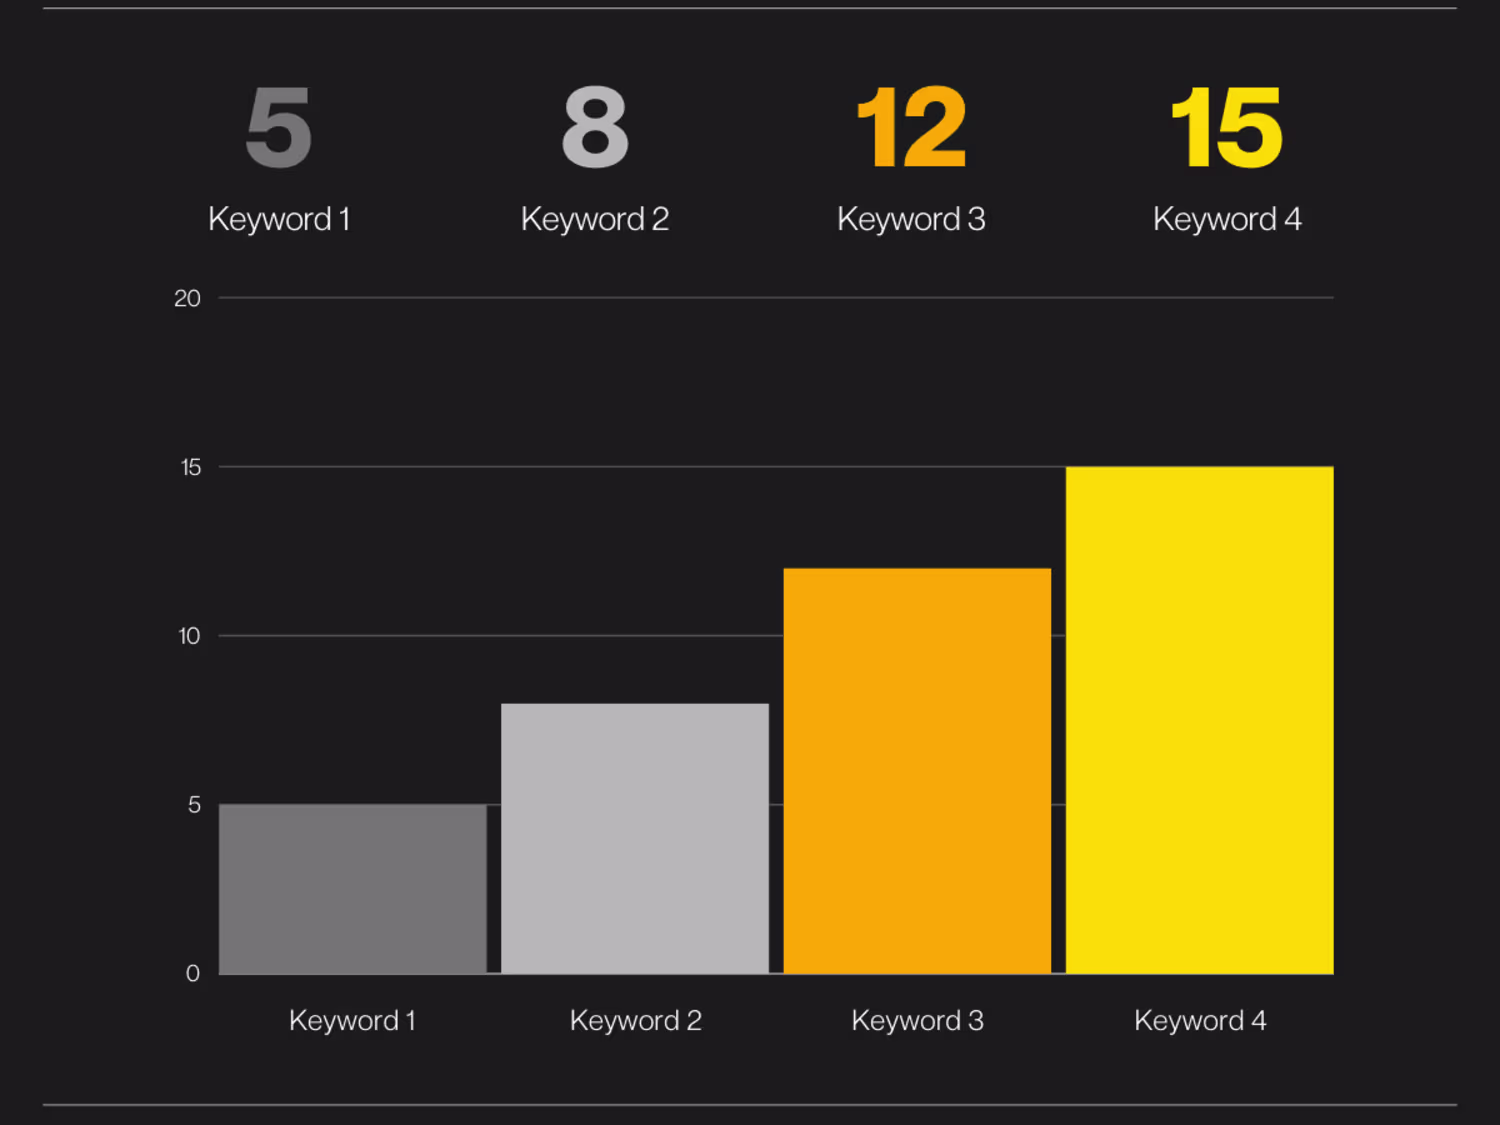Click the Keyword 3 x-axis label

[917, 1020]
